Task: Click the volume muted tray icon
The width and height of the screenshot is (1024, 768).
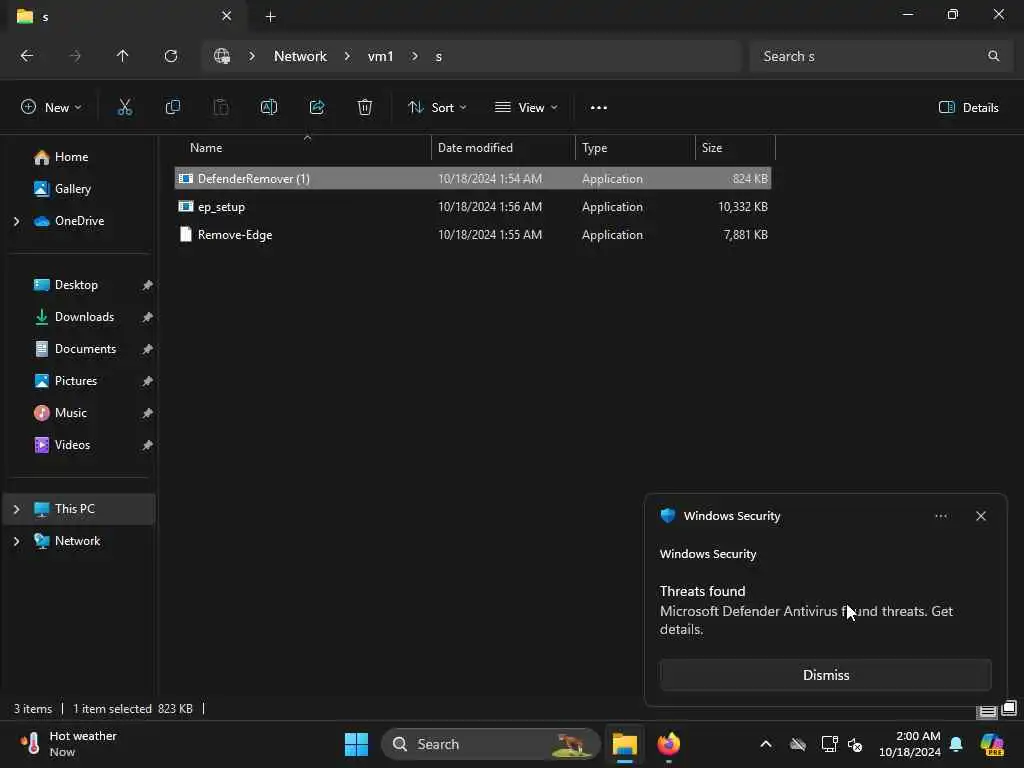Action: coord(855,744)
